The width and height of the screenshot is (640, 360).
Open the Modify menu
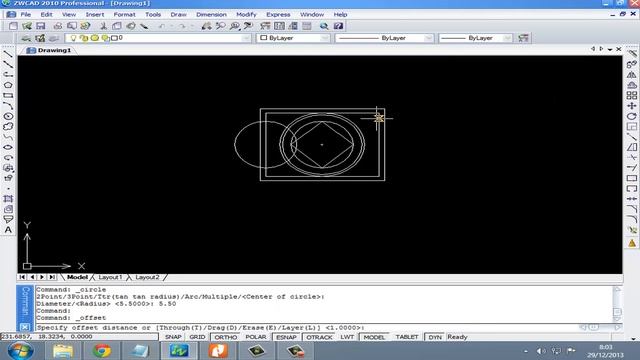(246, 15)
